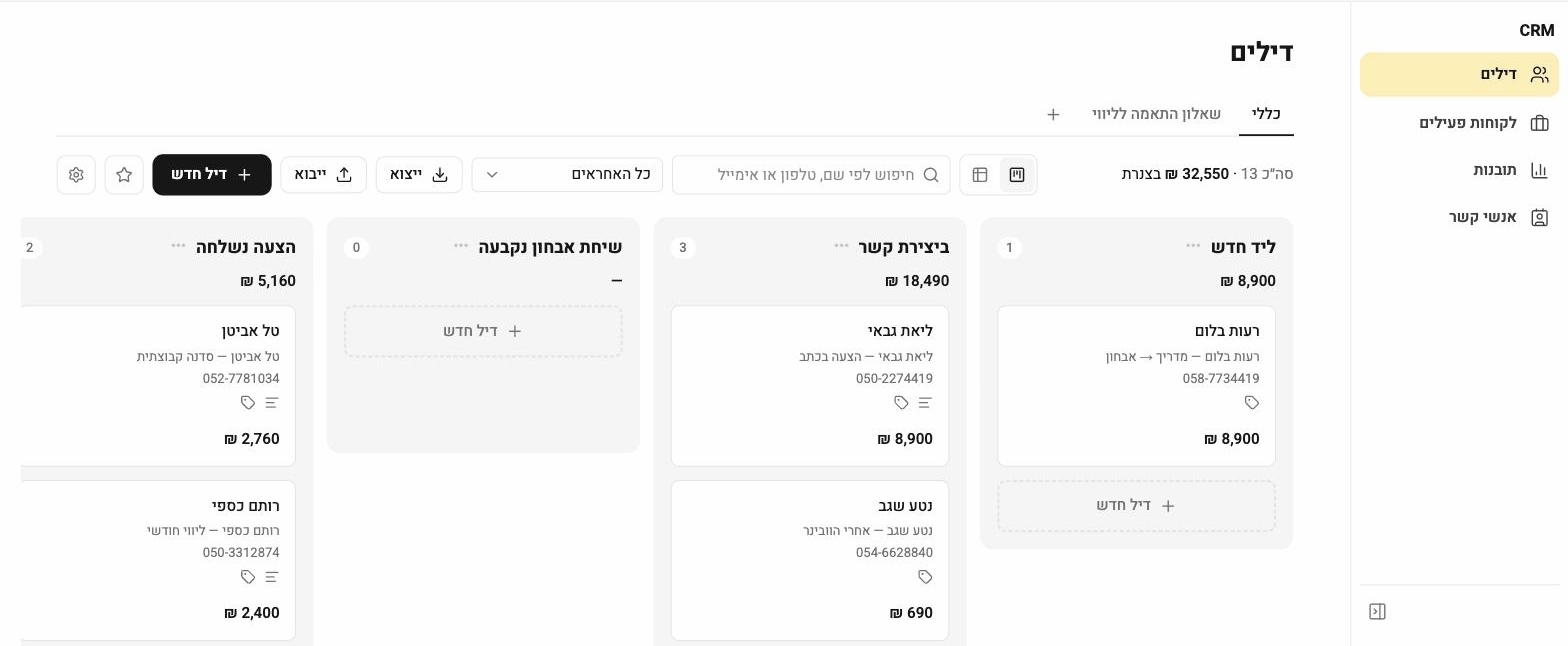Click the אנשי קשר contact icon
Viewport: 1568px width, 646px height.
coord(1539,217)
